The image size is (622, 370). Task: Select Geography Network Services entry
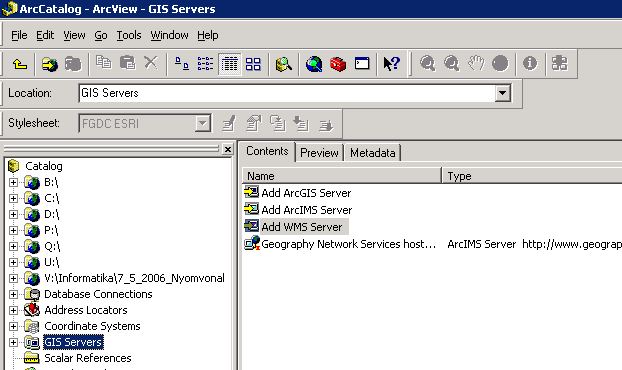(340, 244)
